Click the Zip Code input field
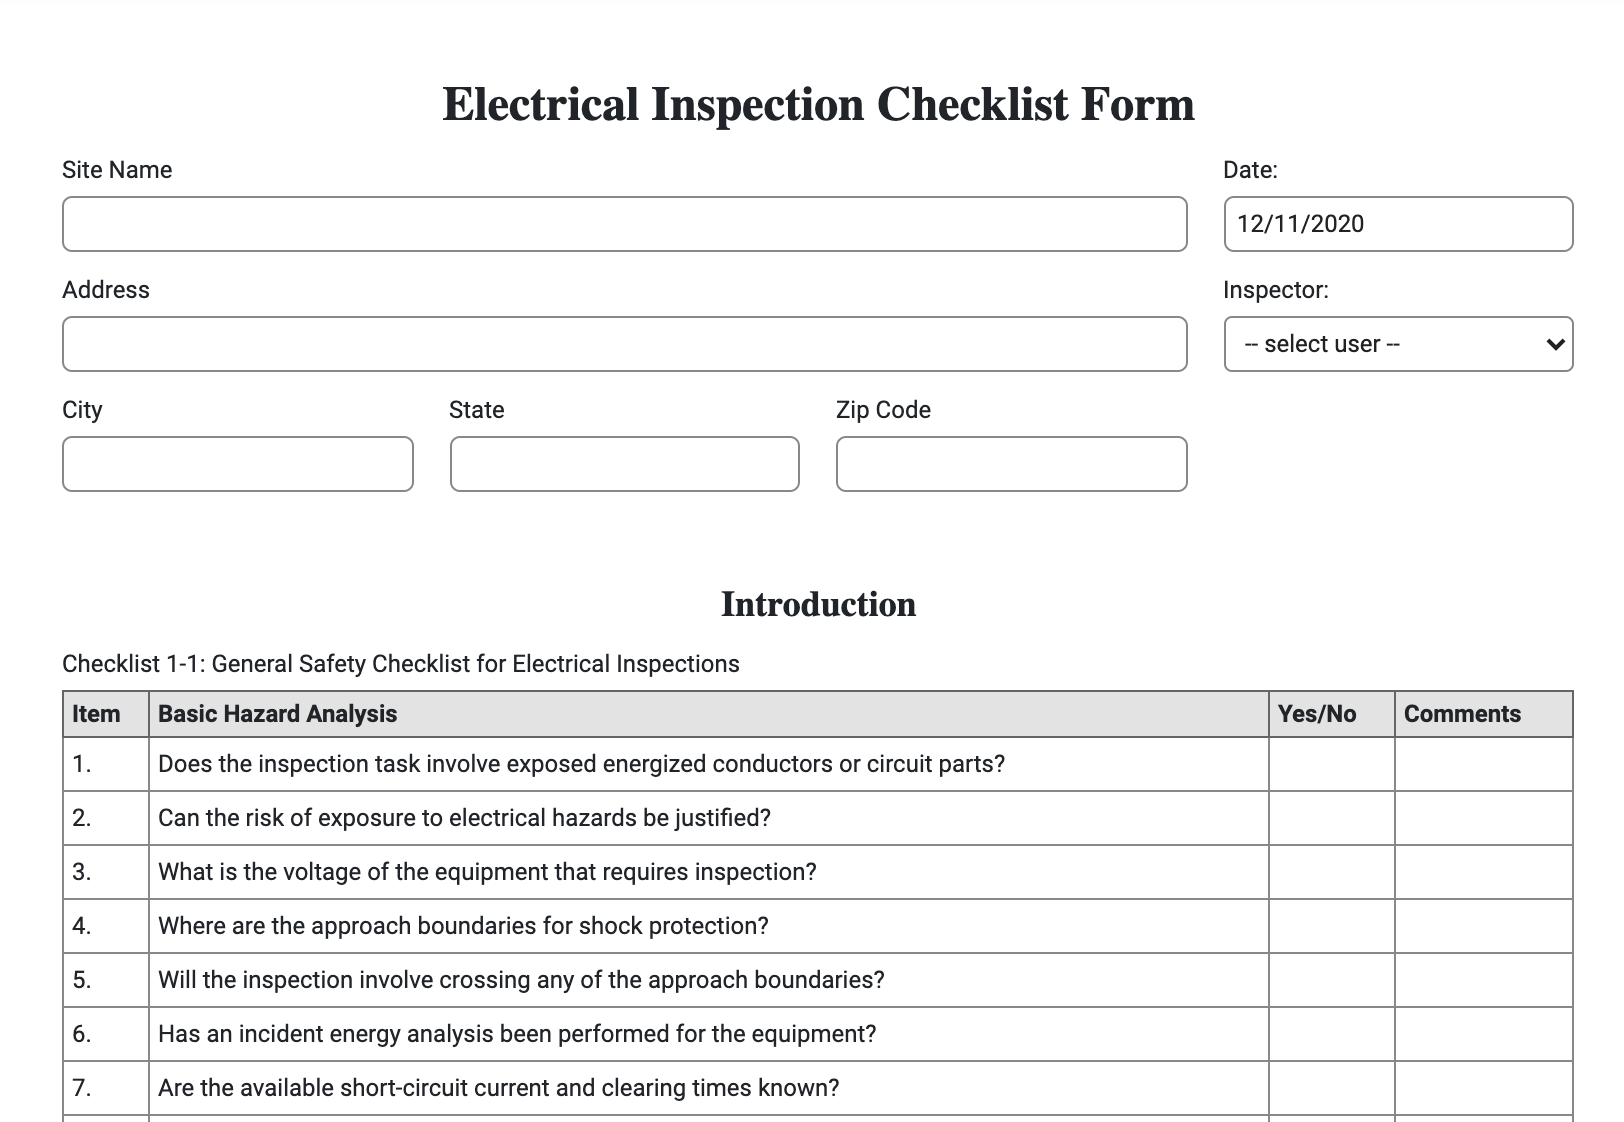 pos(1010,464)
